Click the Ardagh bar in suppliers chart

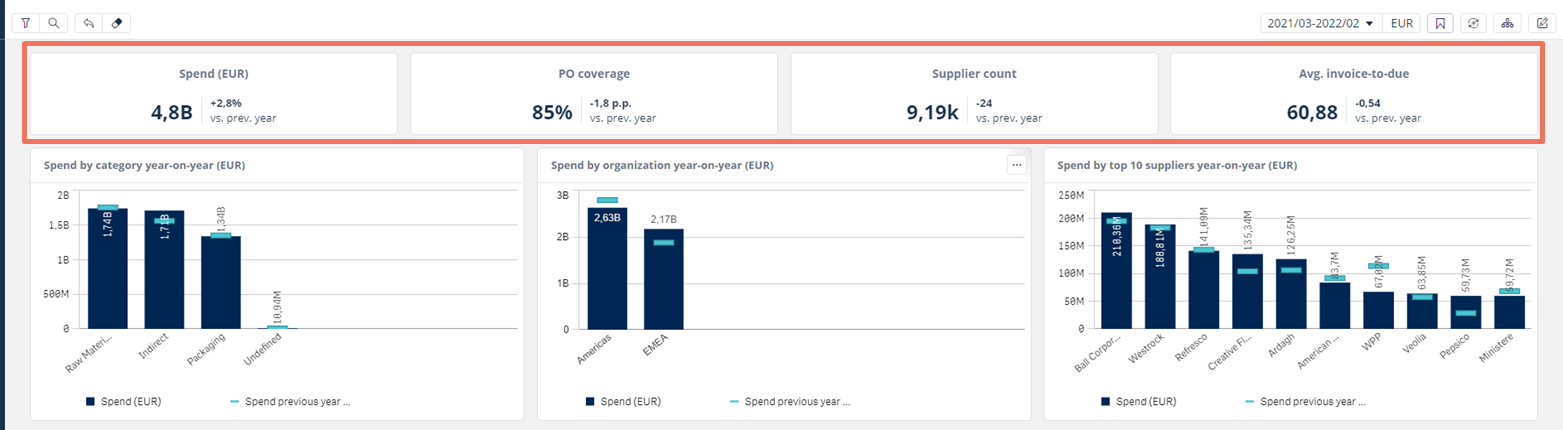pyautogui.click(x=1291, y=294)
